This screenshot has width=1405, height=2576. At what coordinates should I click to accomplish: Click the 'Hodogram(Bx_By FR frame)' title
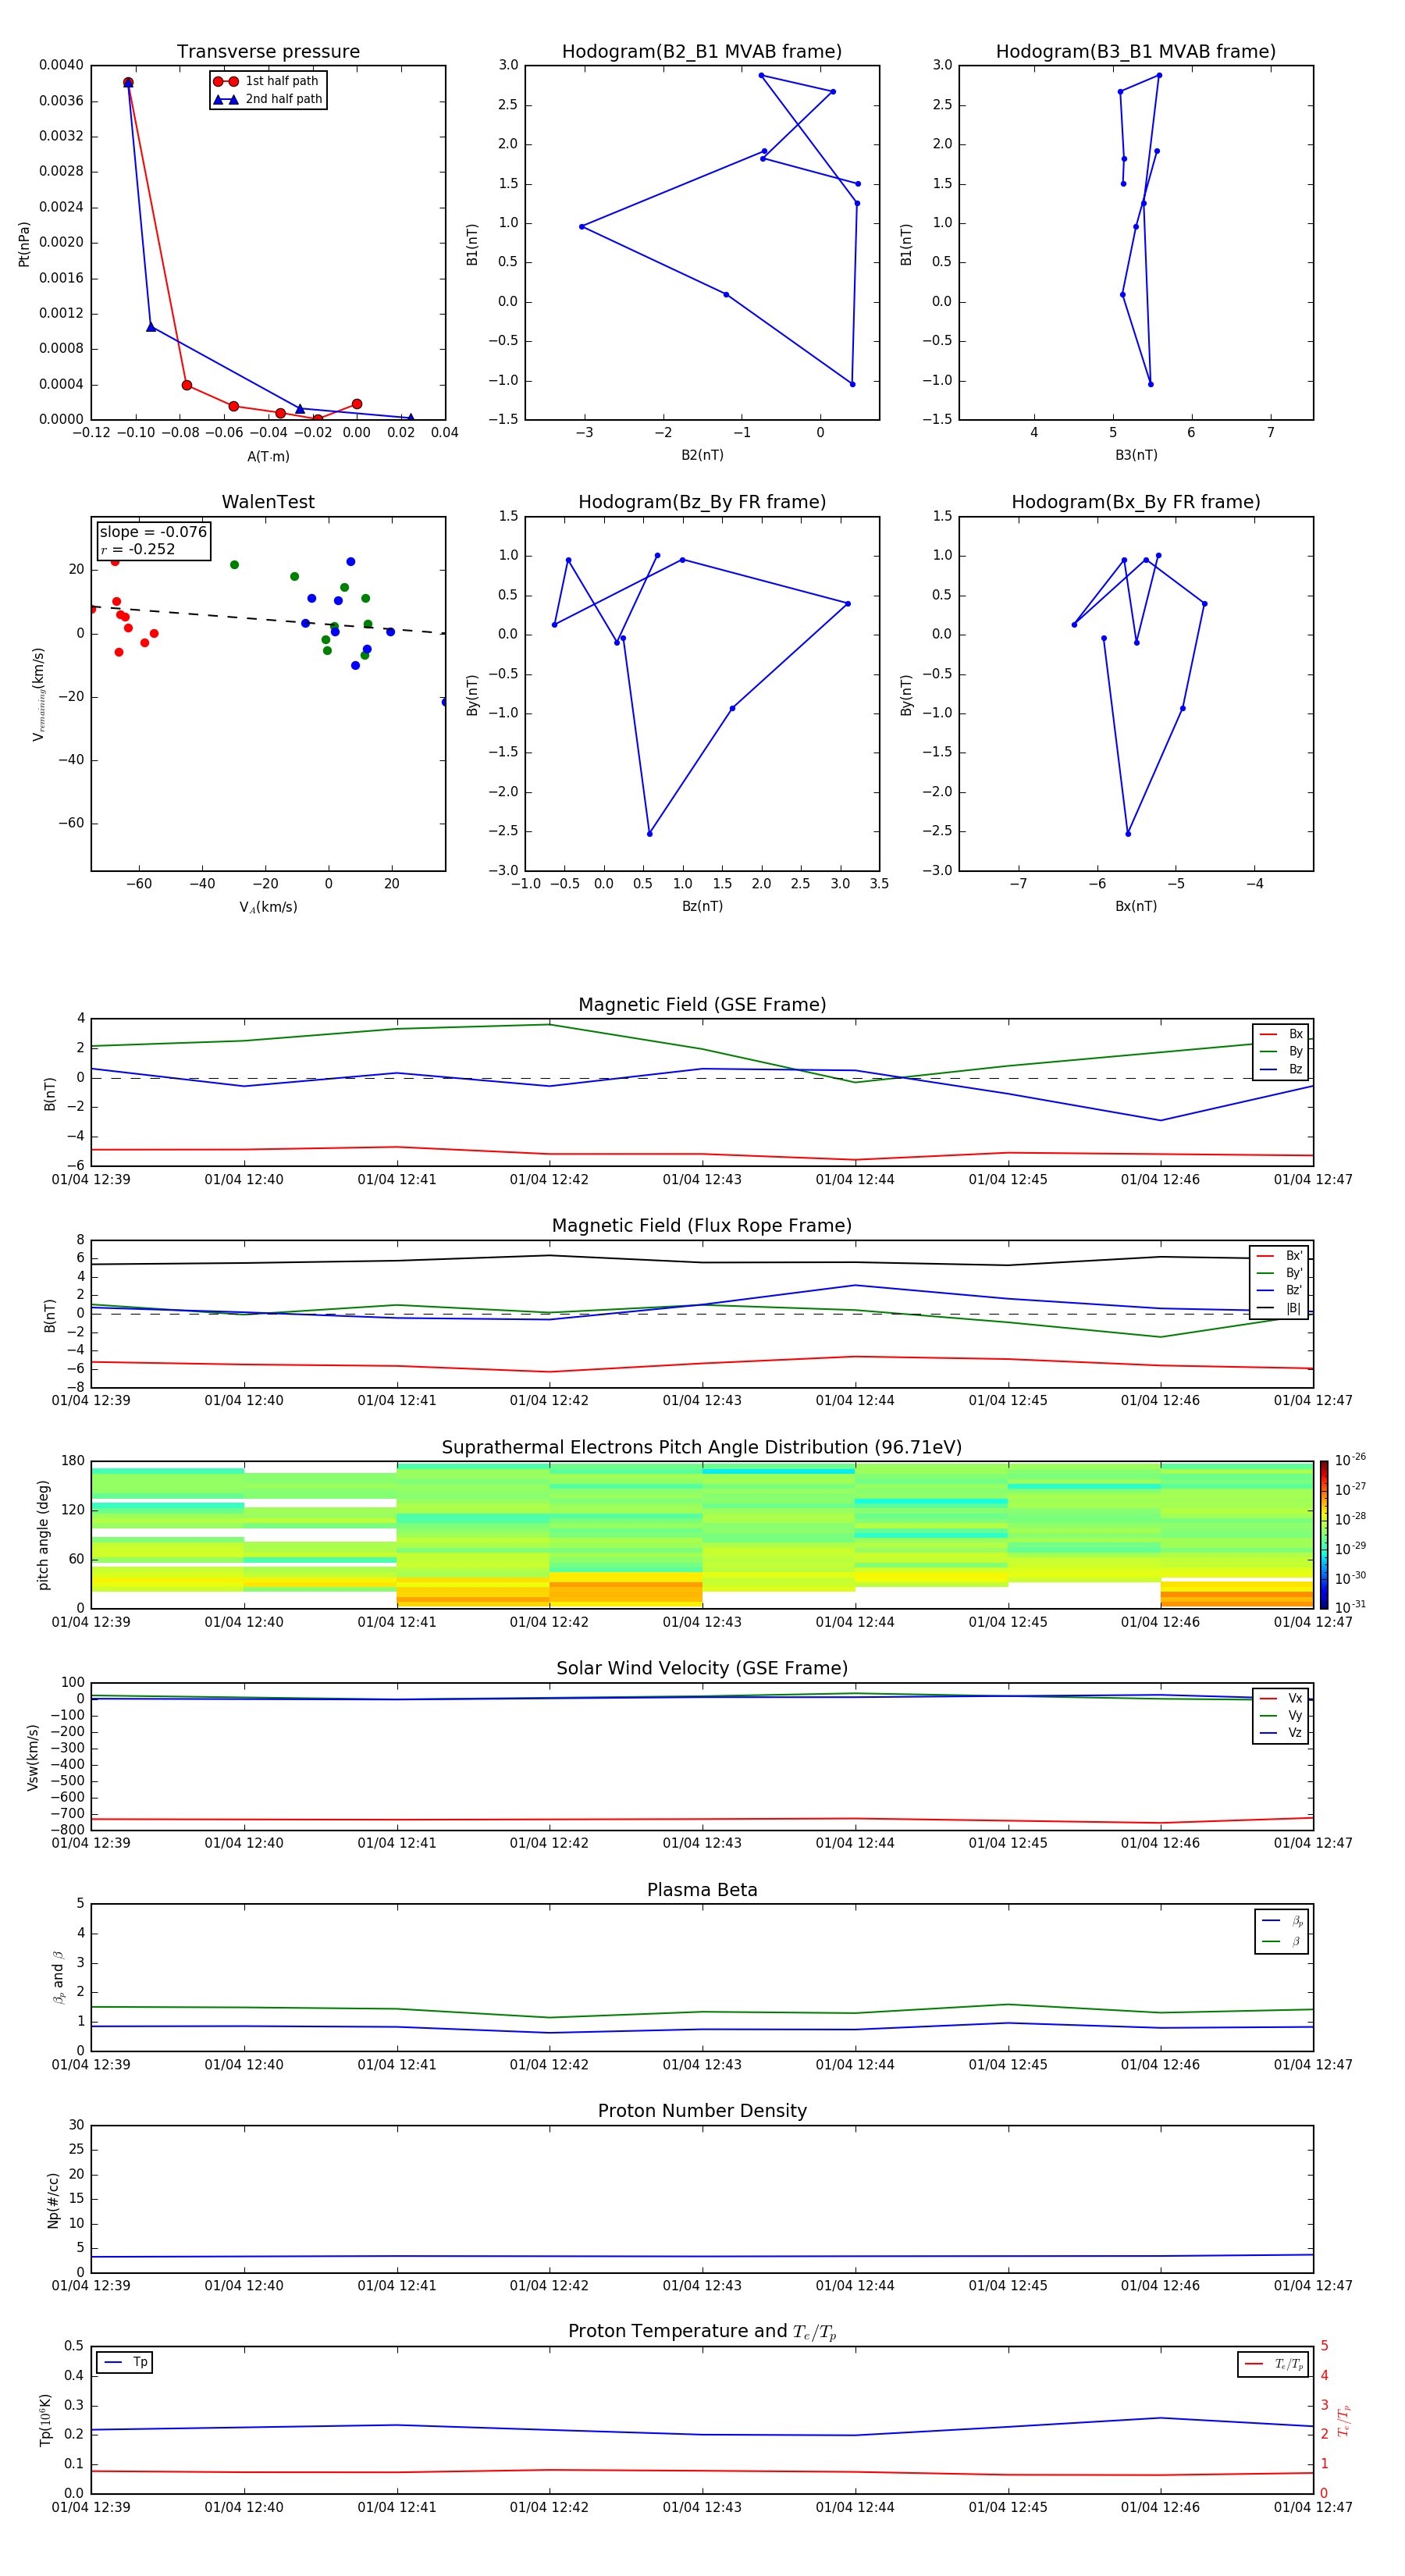1136,502
